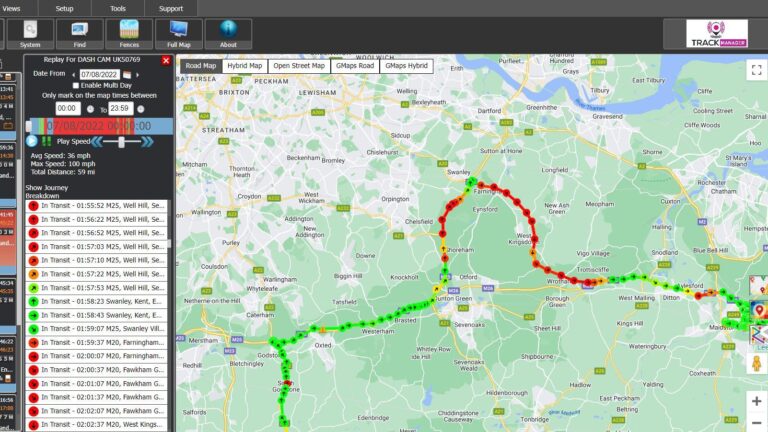768x432 pixels.
Task: Toggle fullscreen map view
Action: tap(756, 70)
